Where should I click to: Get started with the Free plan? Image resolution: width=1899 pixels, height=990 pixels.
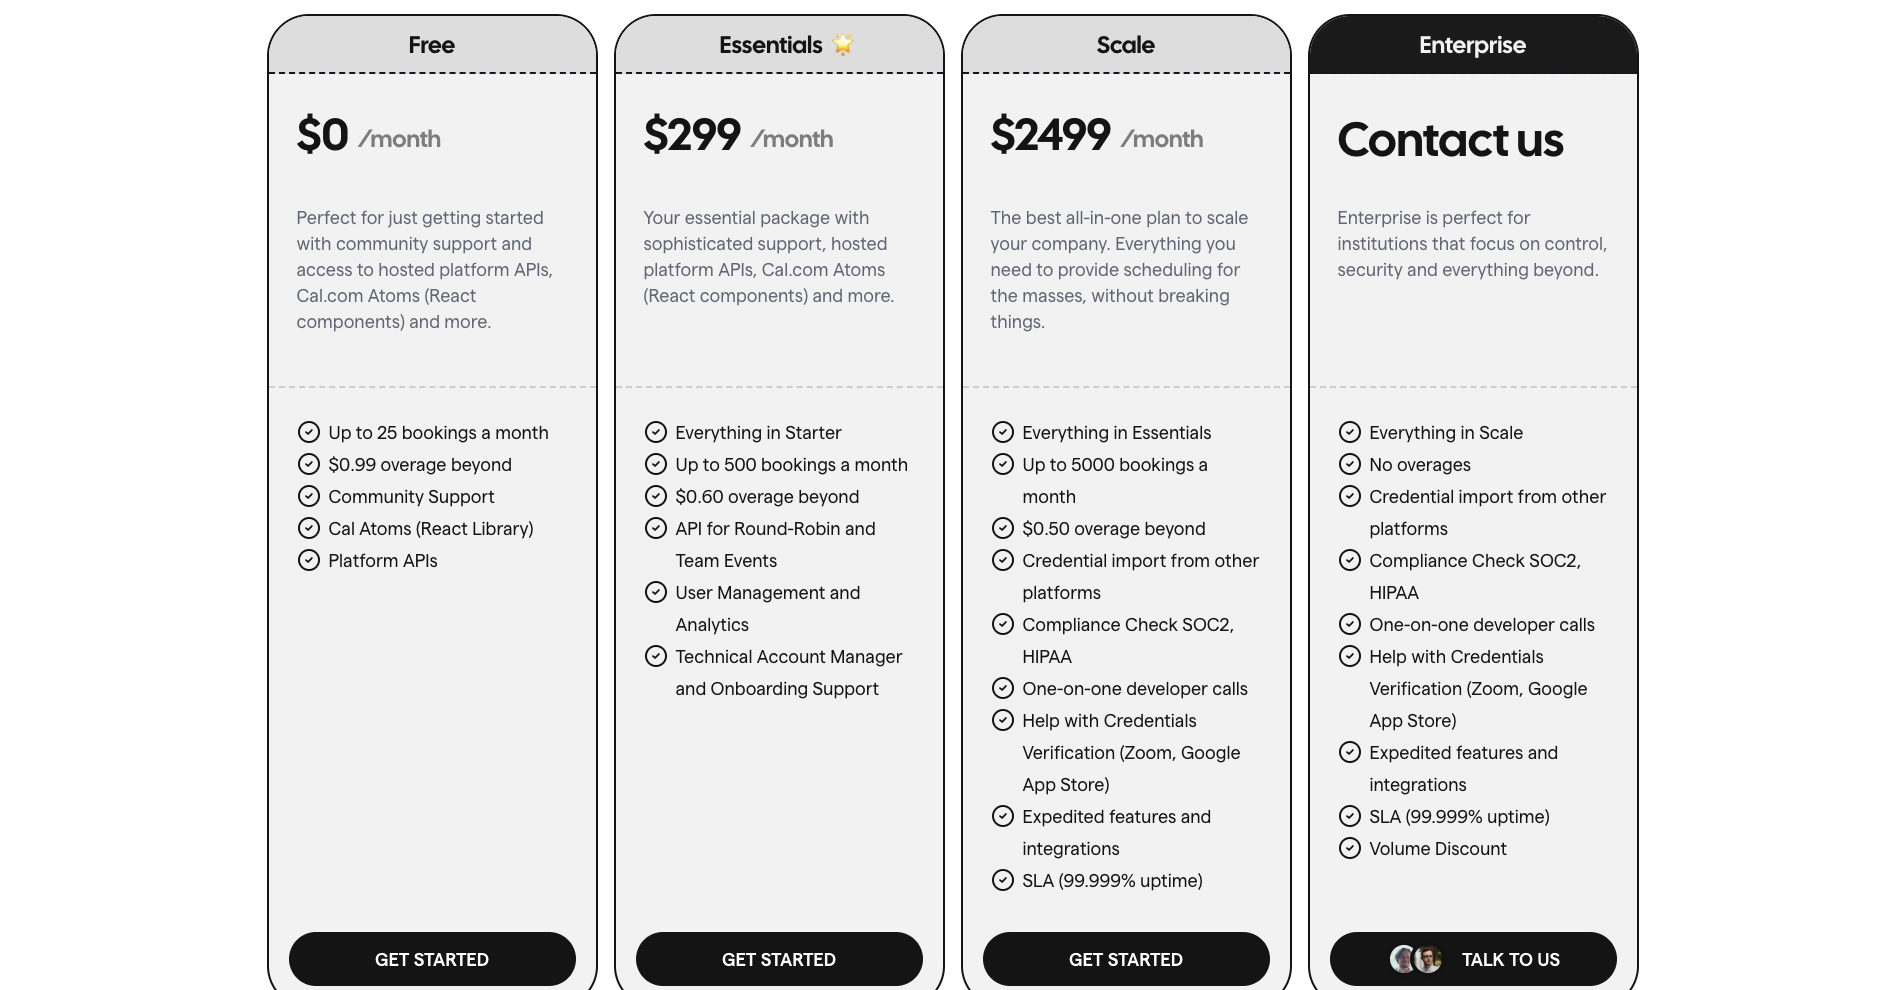[x=432, y=959]
